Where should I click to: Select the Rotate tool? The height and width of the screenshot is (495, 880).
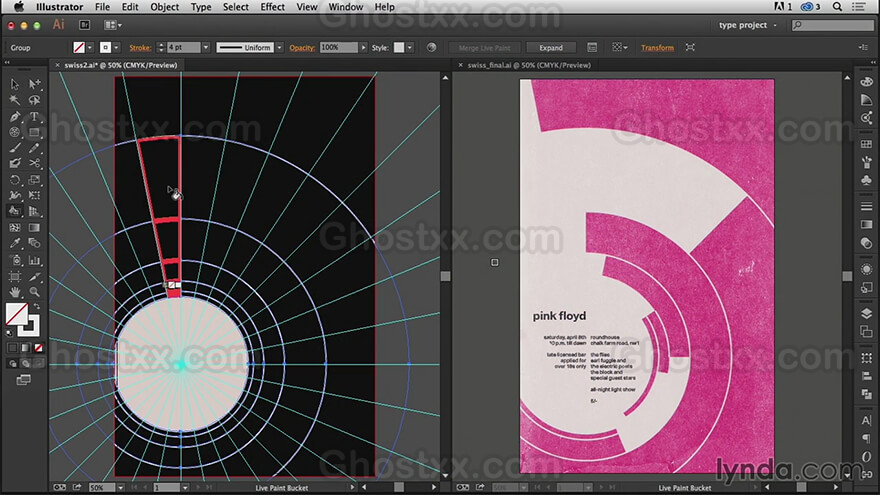(x=15, y=180)
